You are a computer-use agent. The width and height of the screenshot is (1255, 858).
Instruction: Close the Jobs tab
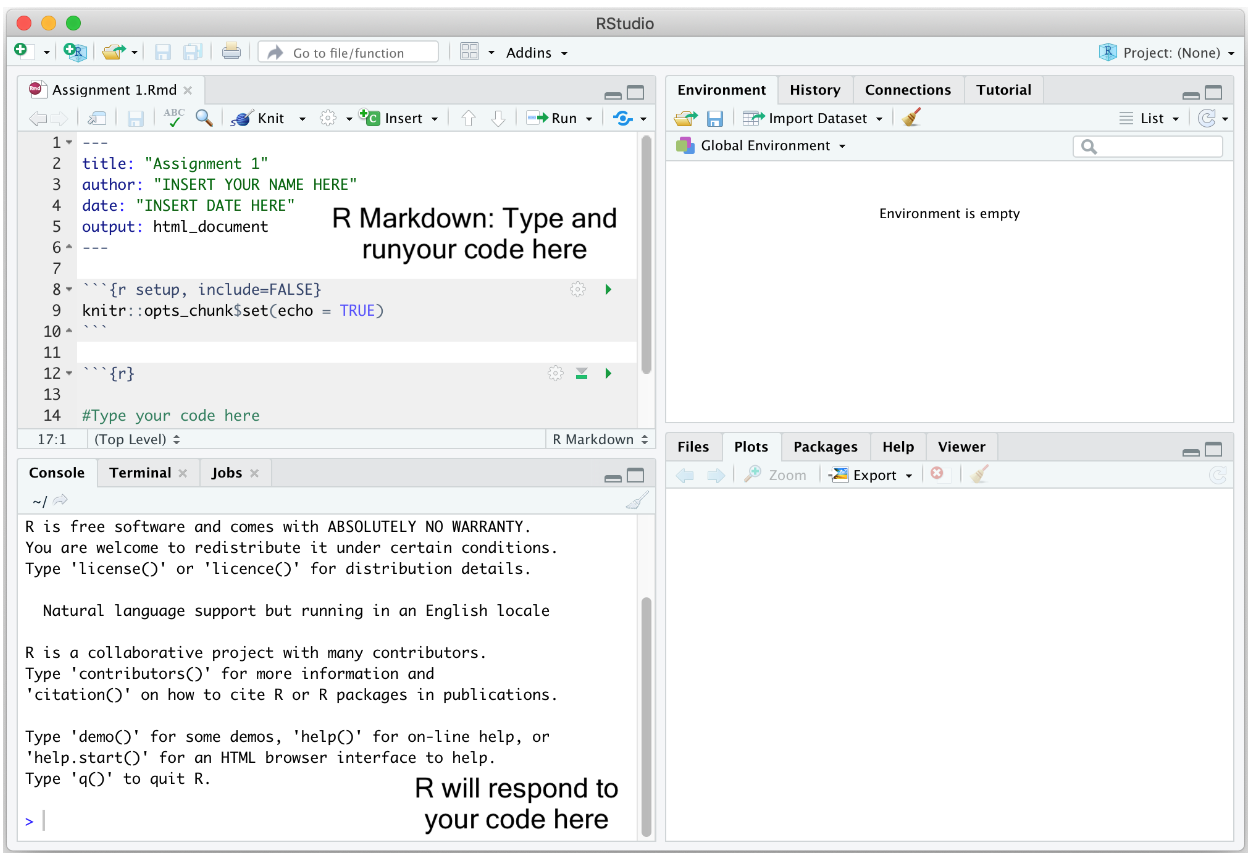coord(254,473)
